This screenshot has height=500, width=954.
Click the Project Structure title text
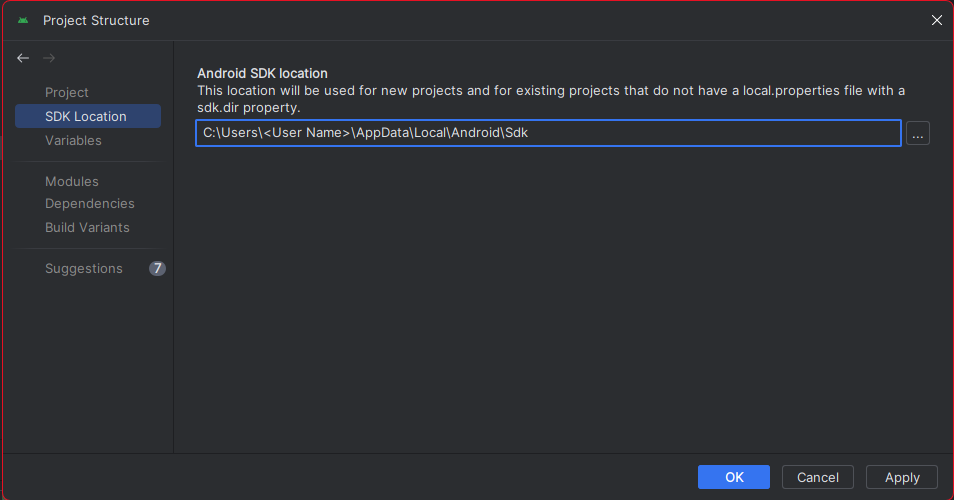pos(96,21)
